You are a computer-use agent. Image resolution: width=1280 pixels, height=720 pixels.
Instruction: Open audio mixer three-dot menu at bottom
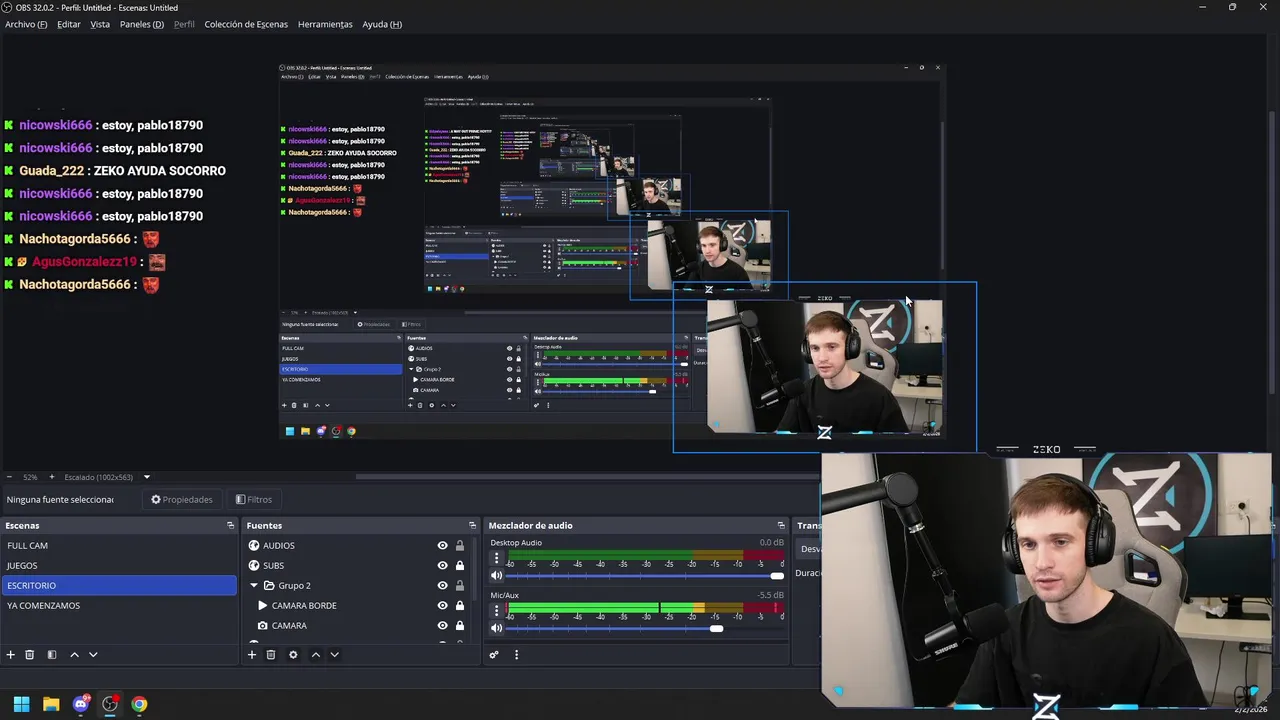click(516, 655)
